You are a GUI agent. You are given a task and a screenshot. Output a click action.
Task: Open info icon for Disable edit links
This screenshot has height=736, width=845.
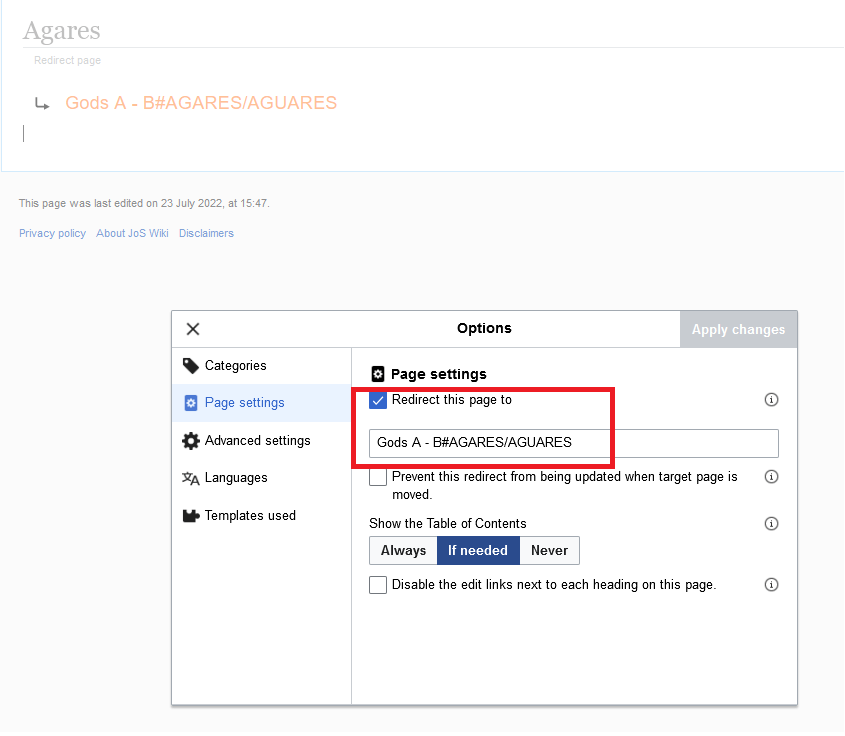[771, 585]
